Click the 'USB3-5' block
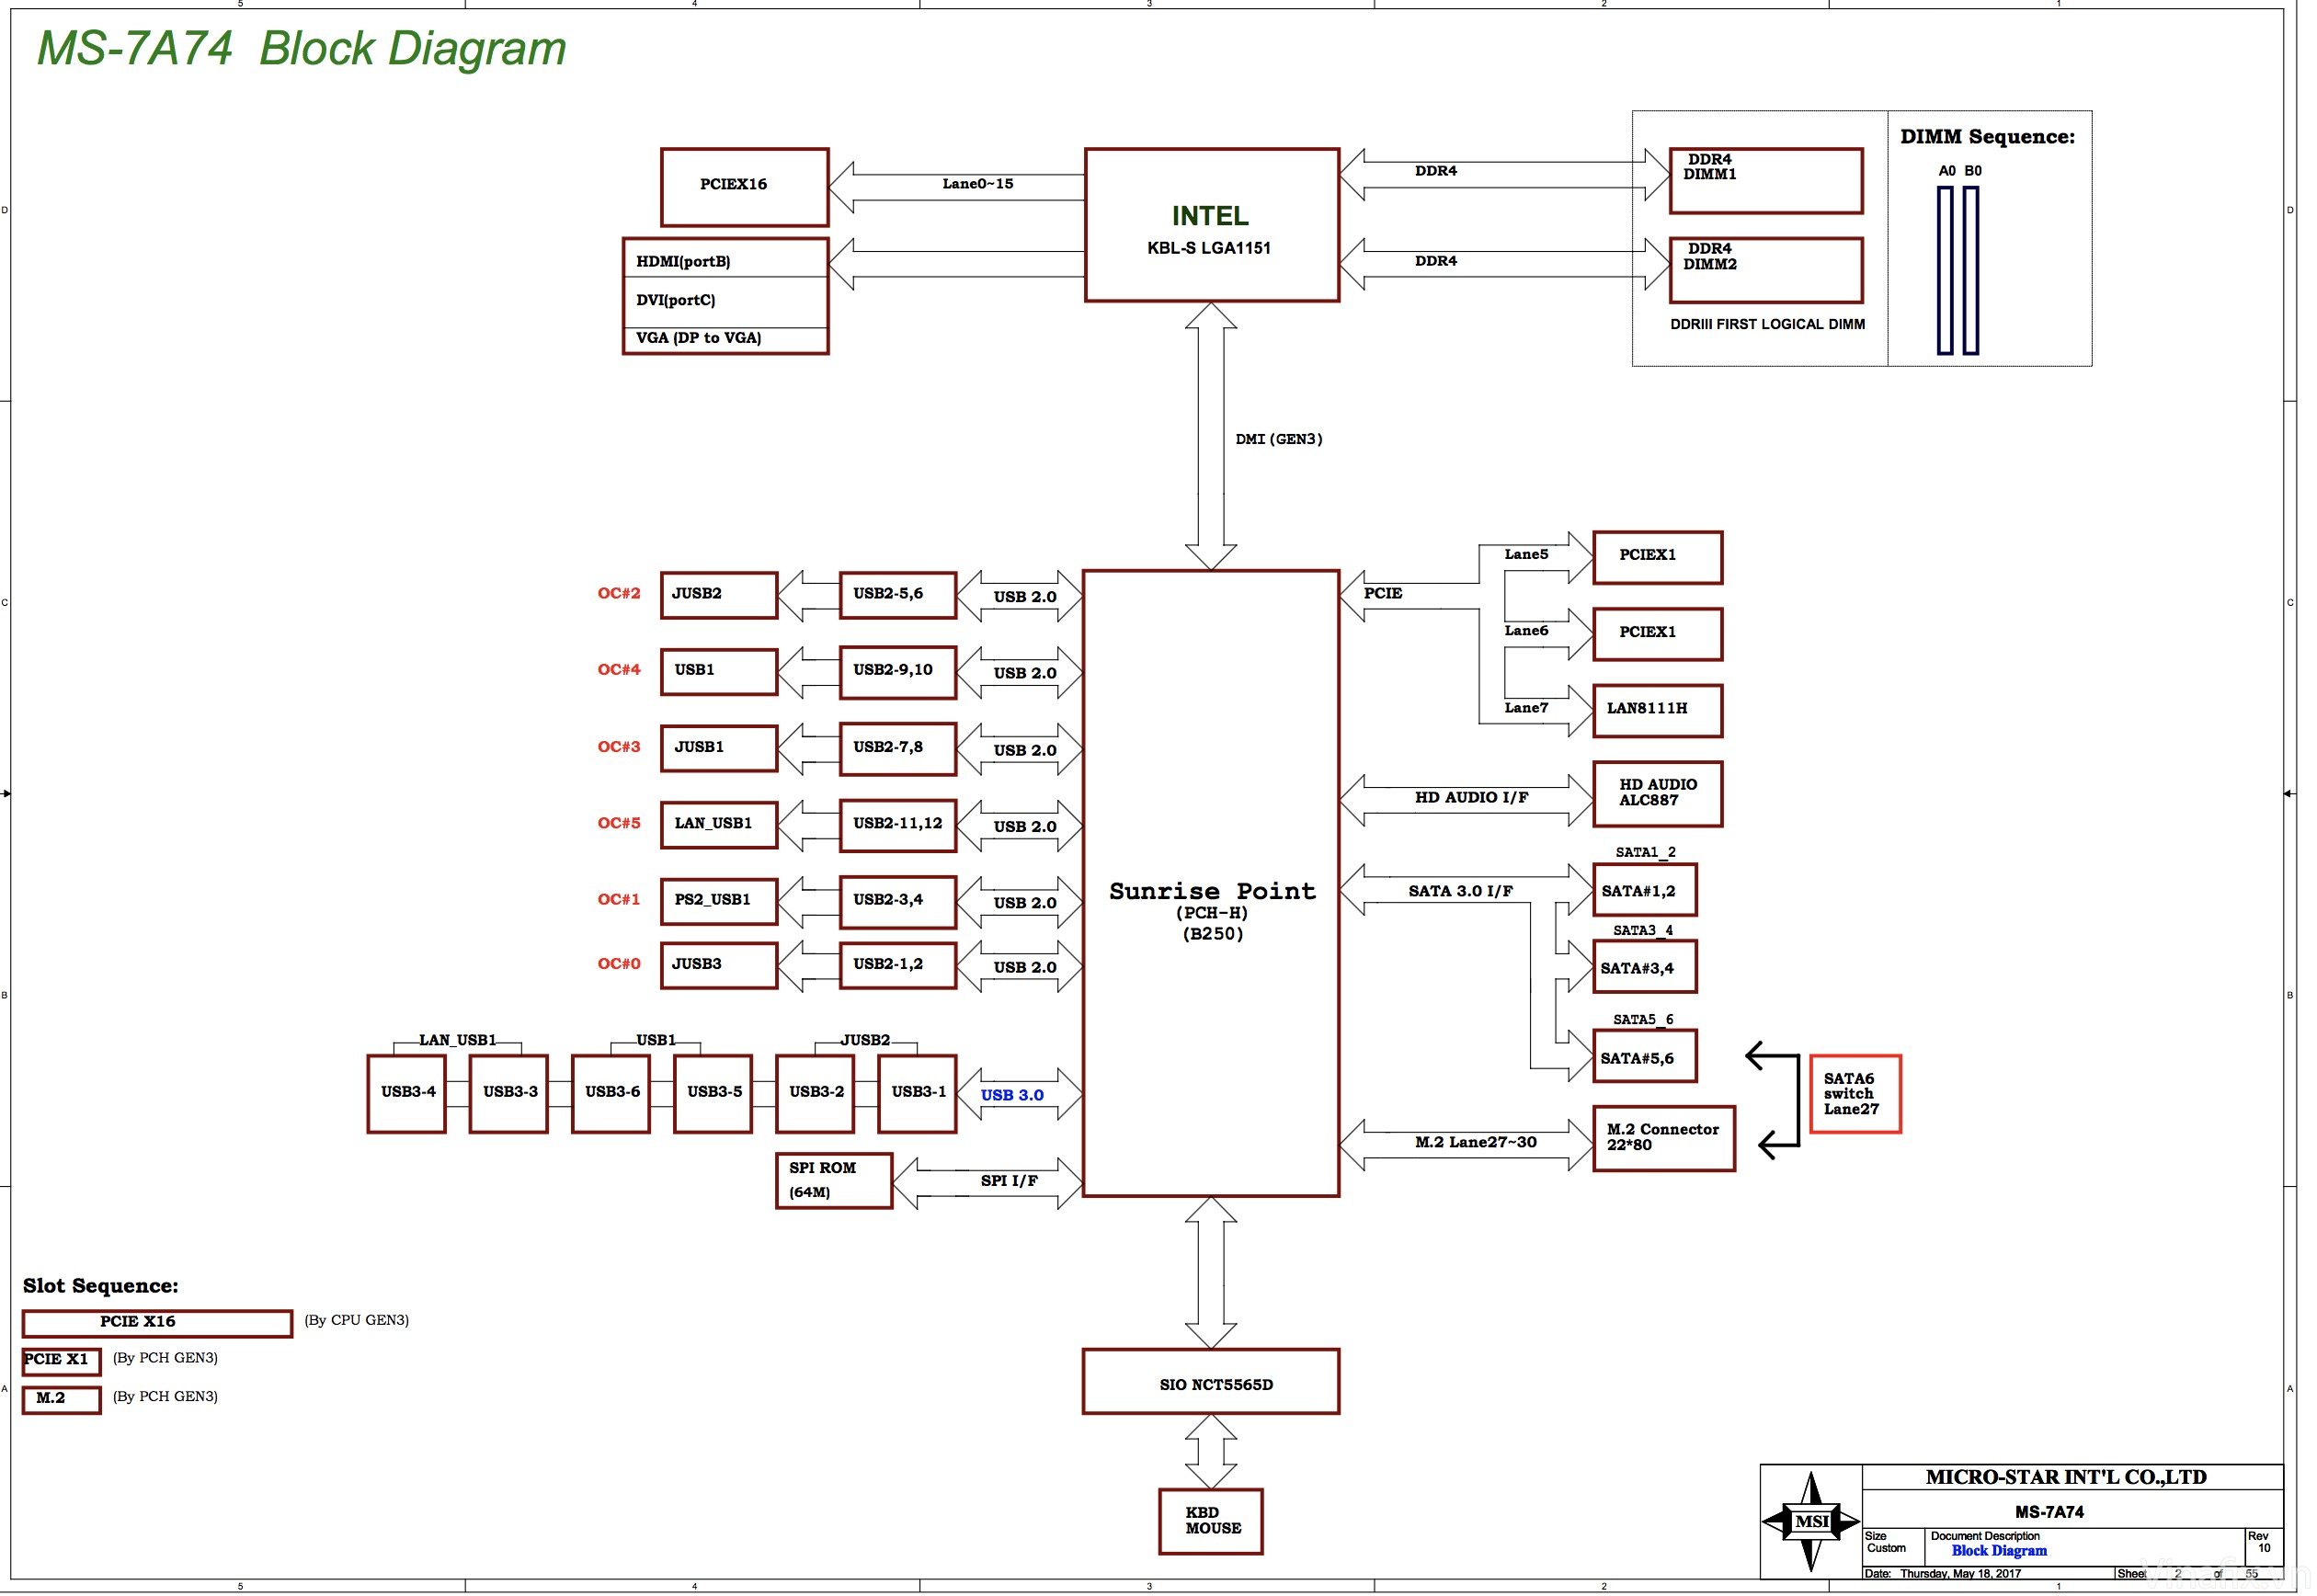2317x1596 pixels. [712, 1094]
